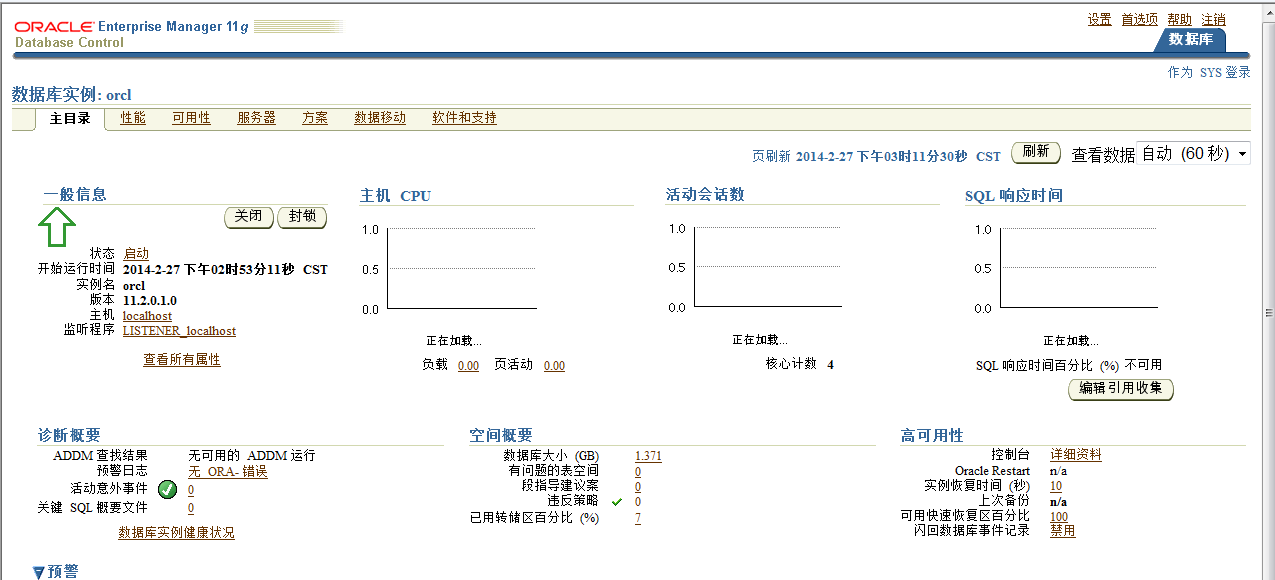Image resolution: width=1275 pixels, height=580 pixels.
Task: Open the 软件和支持 tab
Action: pos(464,118)
